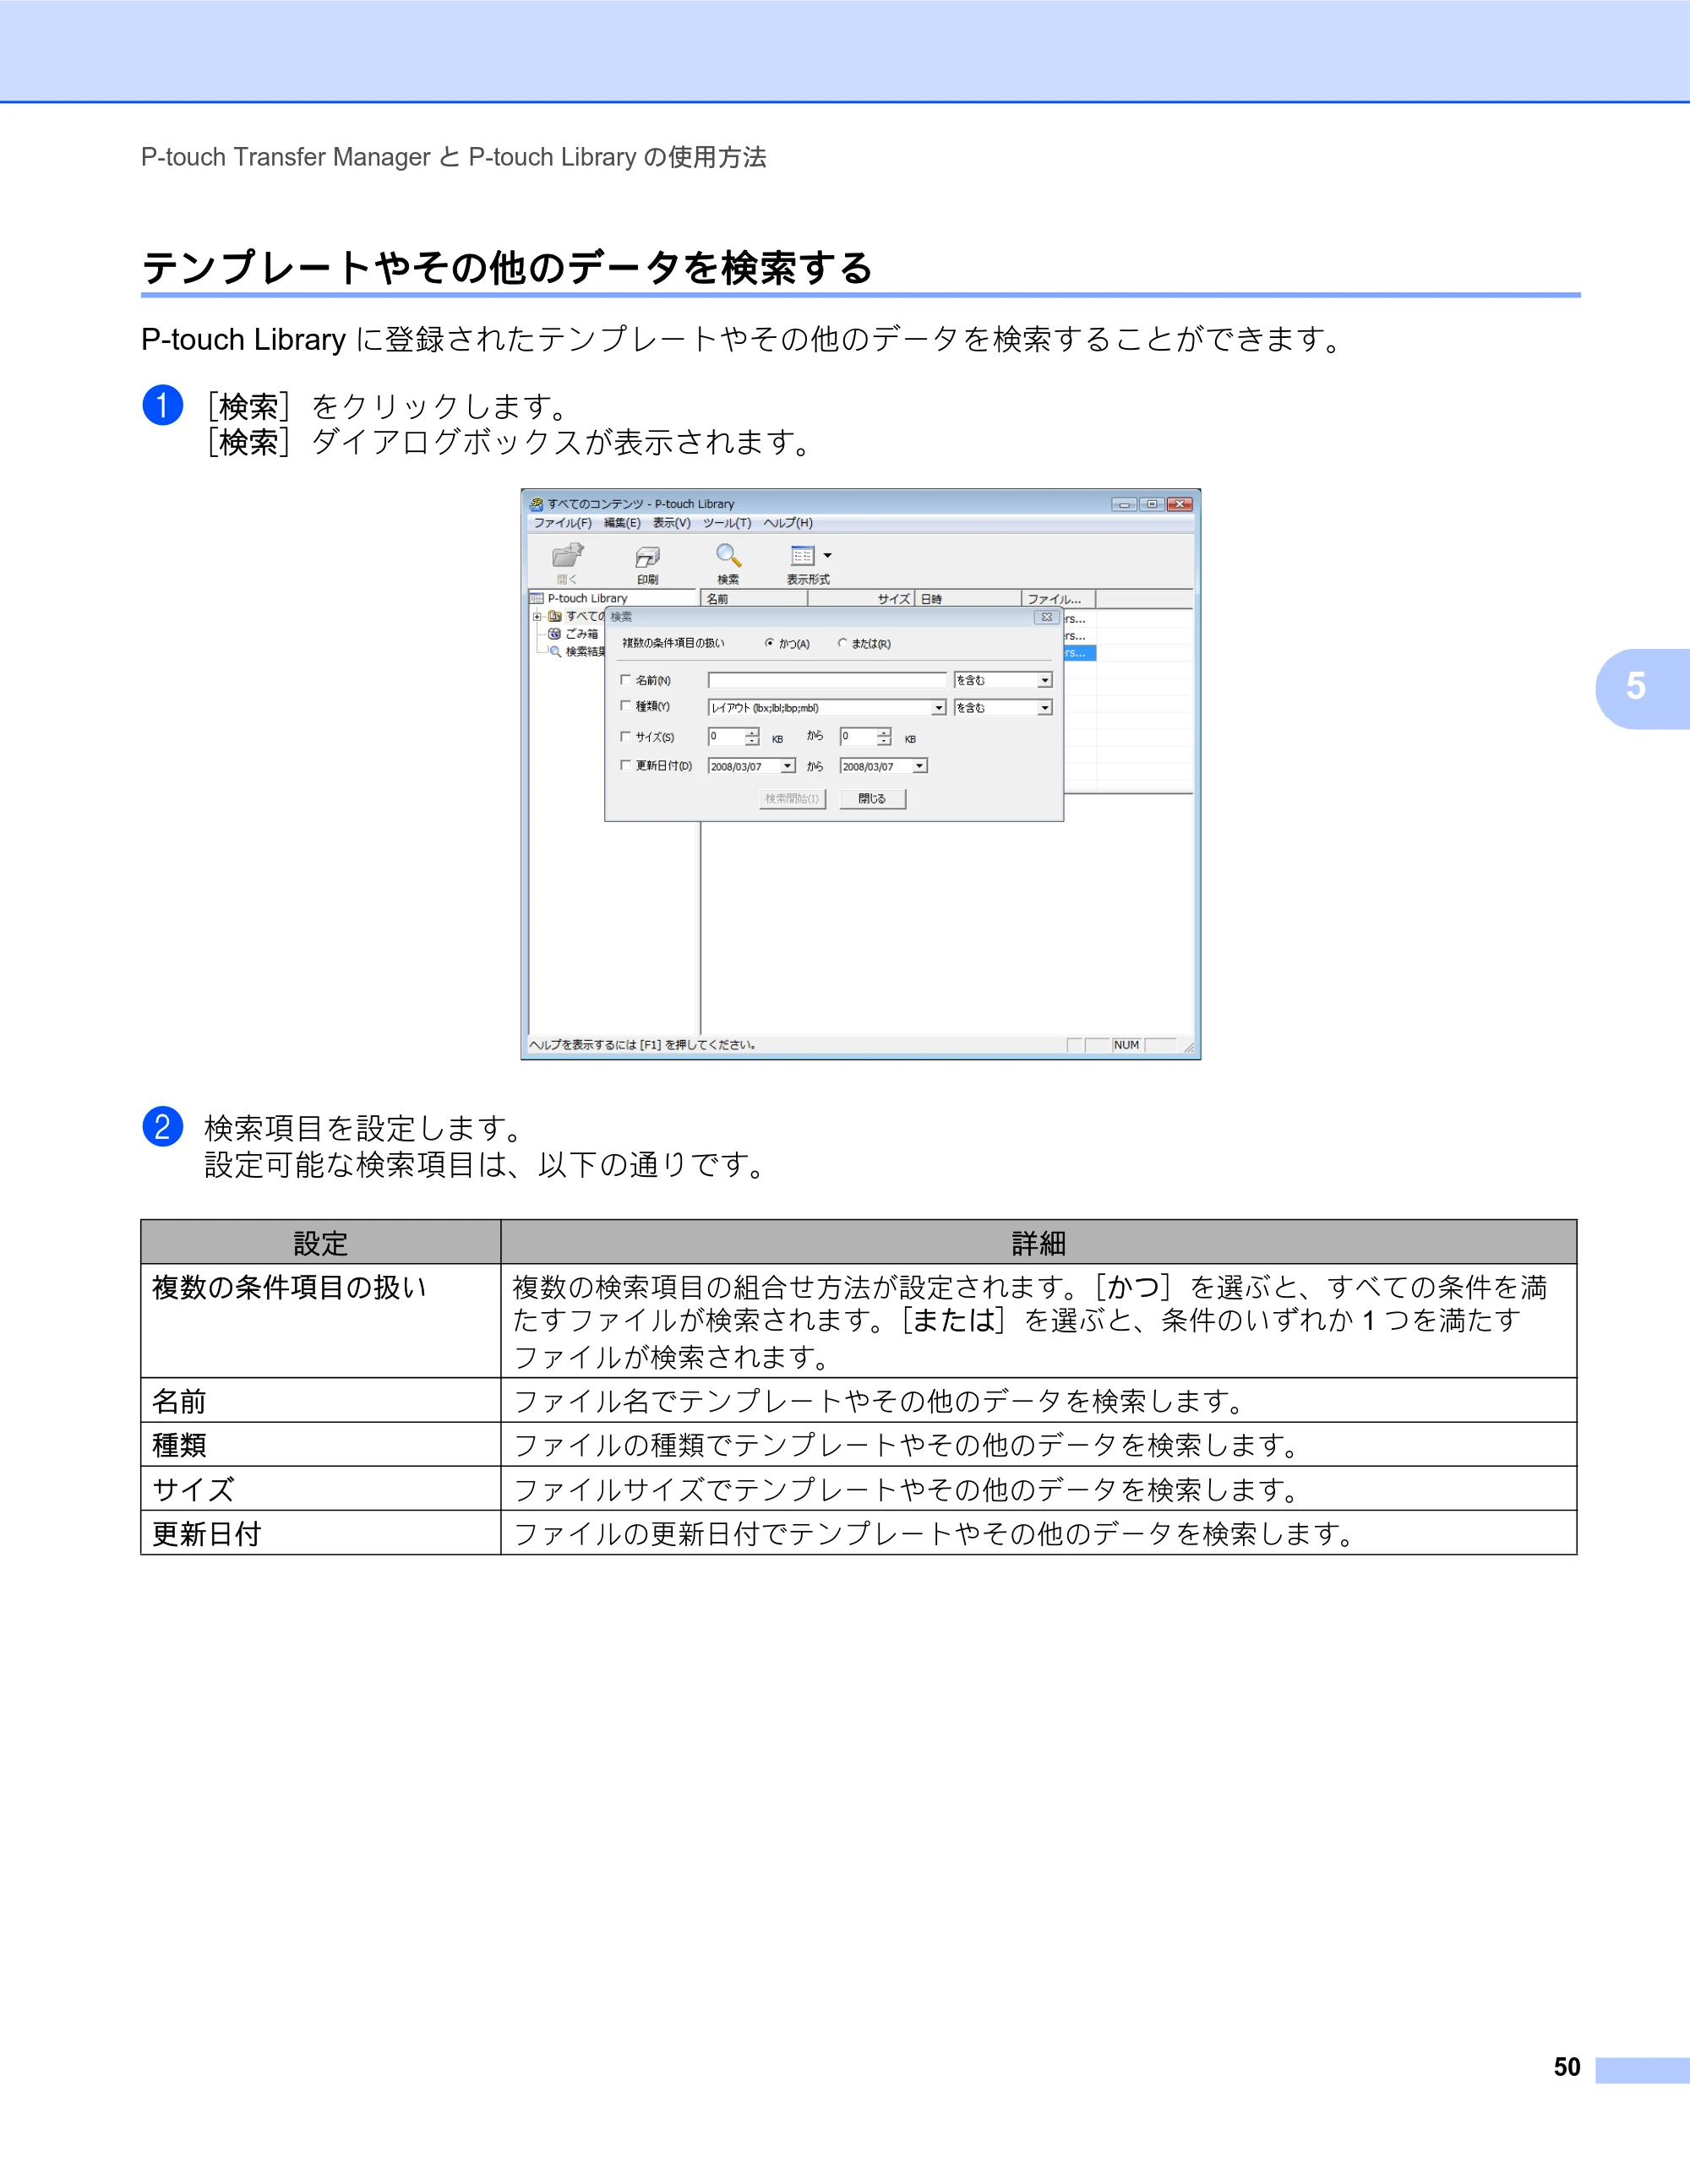The image size is (1690, 2184).
Task: Select the かつ(A) radio button
Action: (x=769, y=643)
